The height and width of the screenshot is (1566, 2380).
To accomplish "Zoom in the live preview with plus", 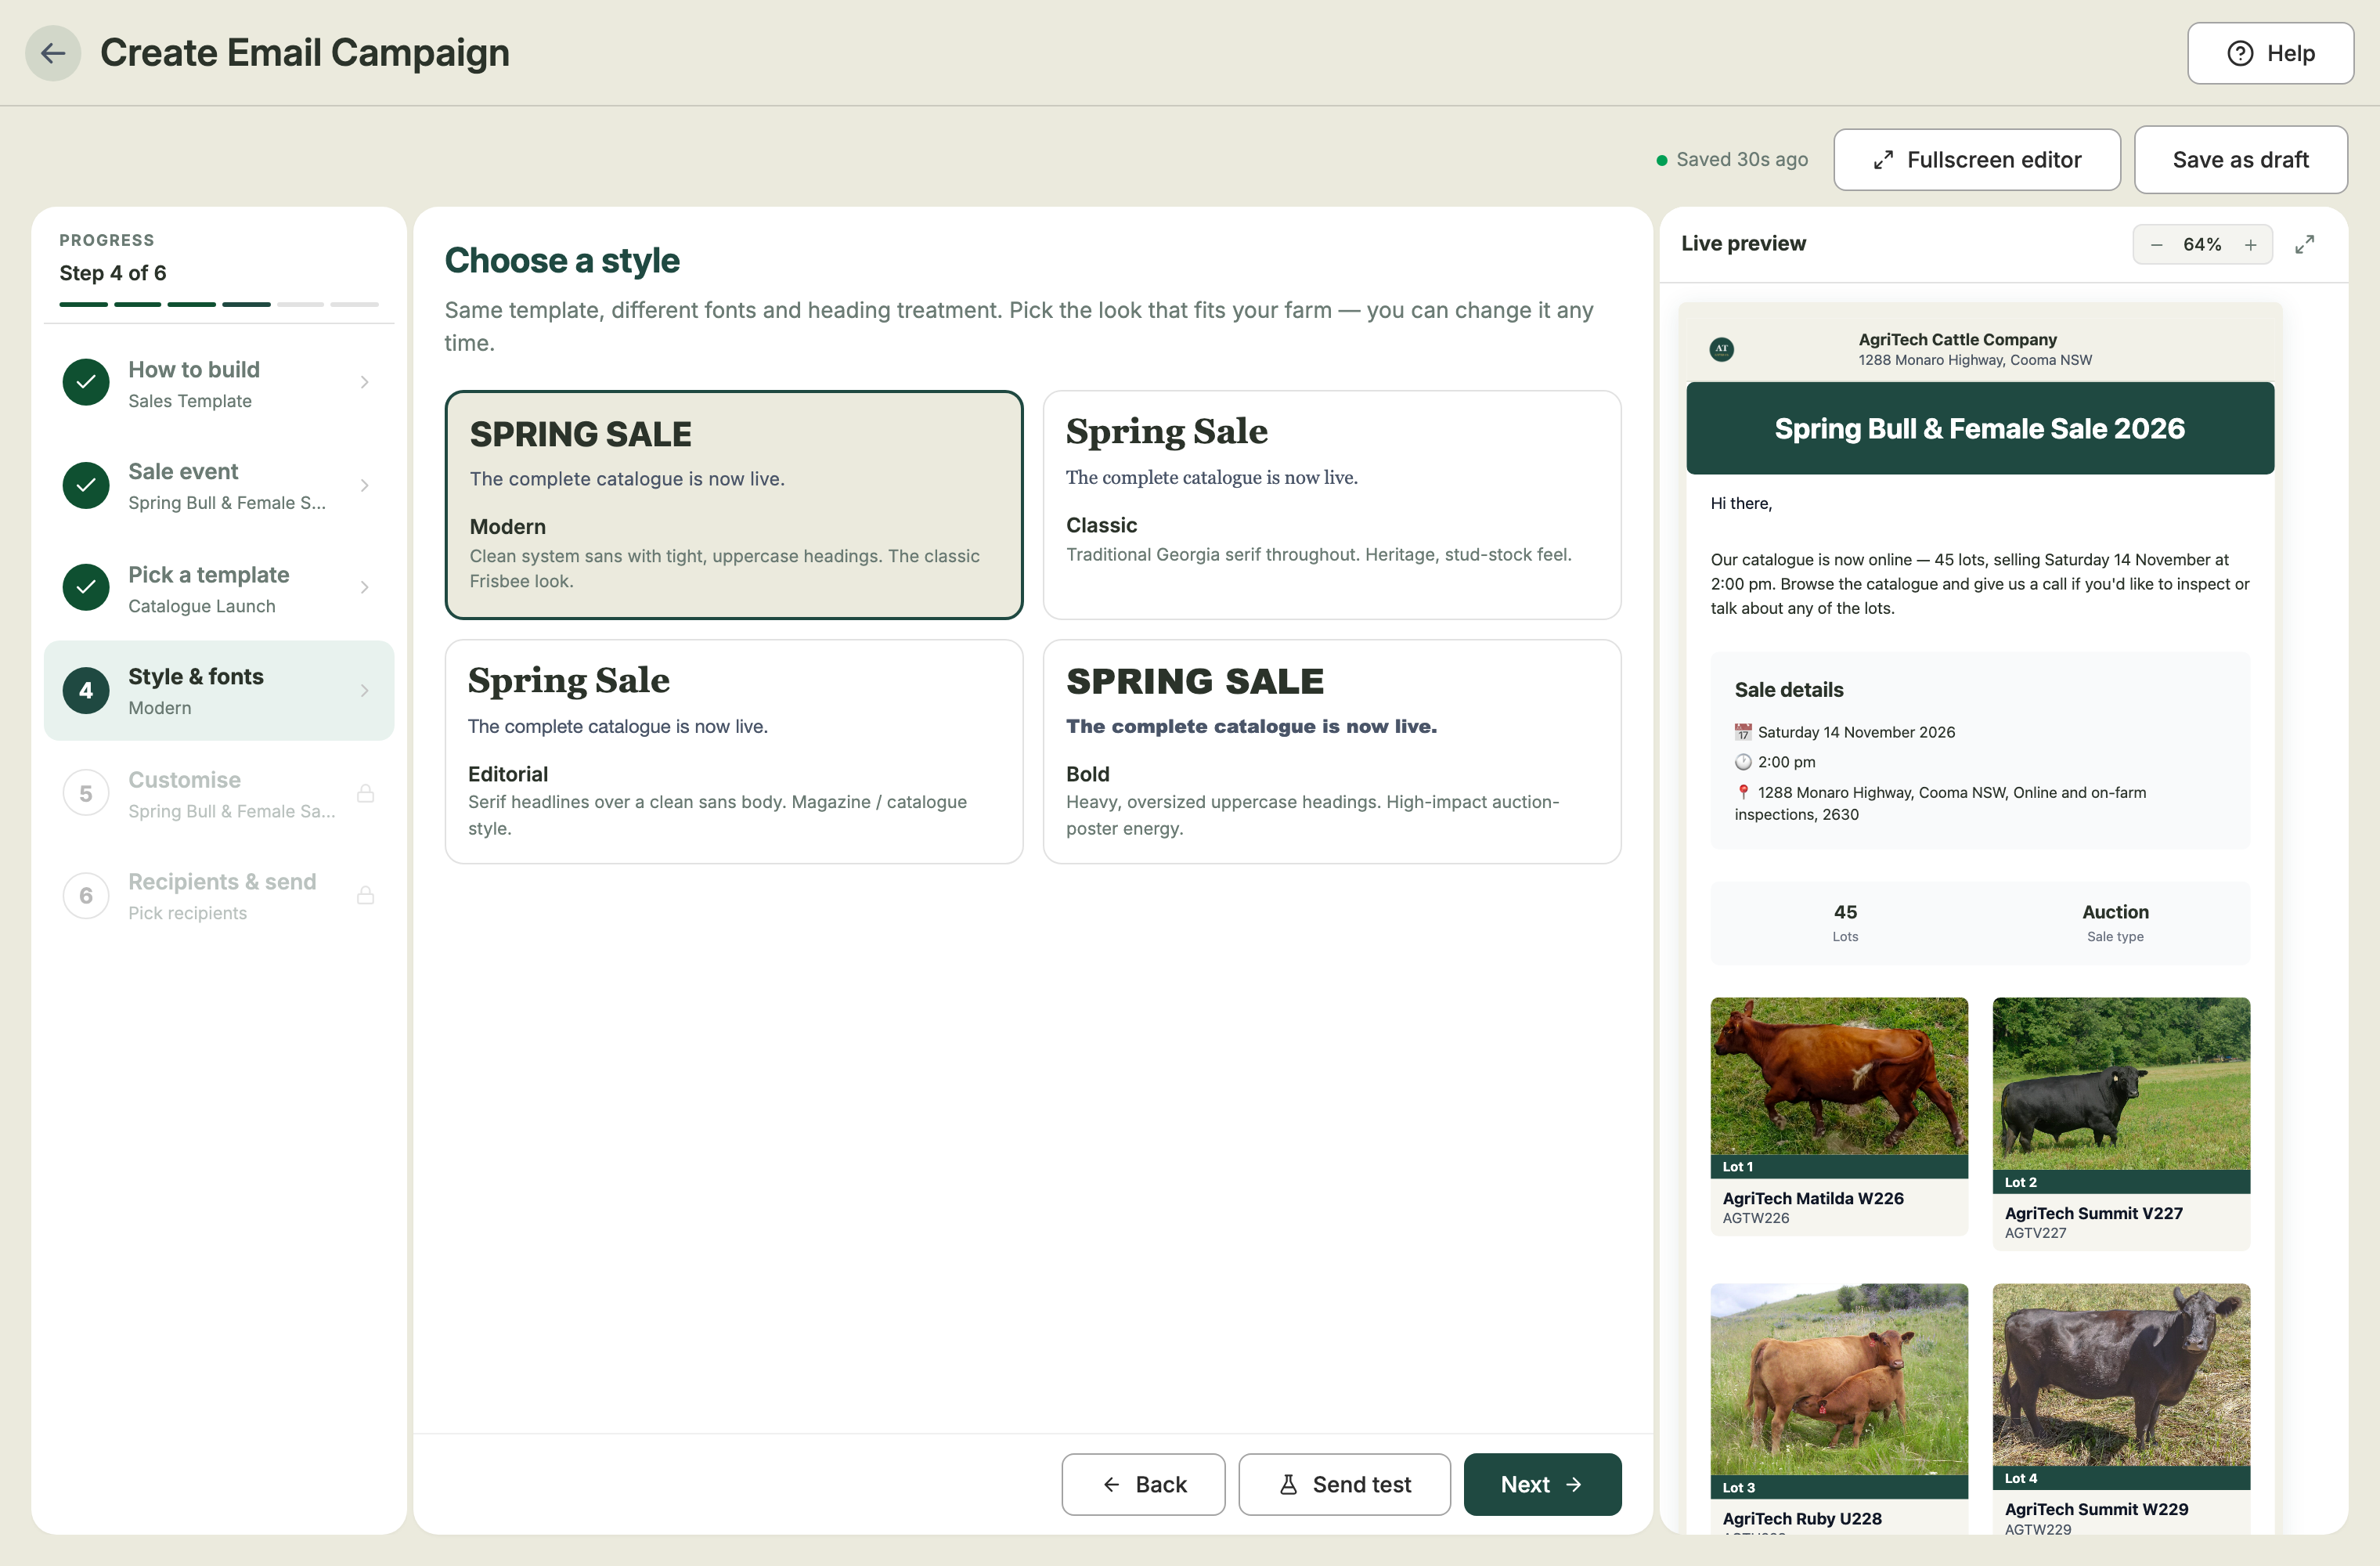I will (x=2250, y=245).
